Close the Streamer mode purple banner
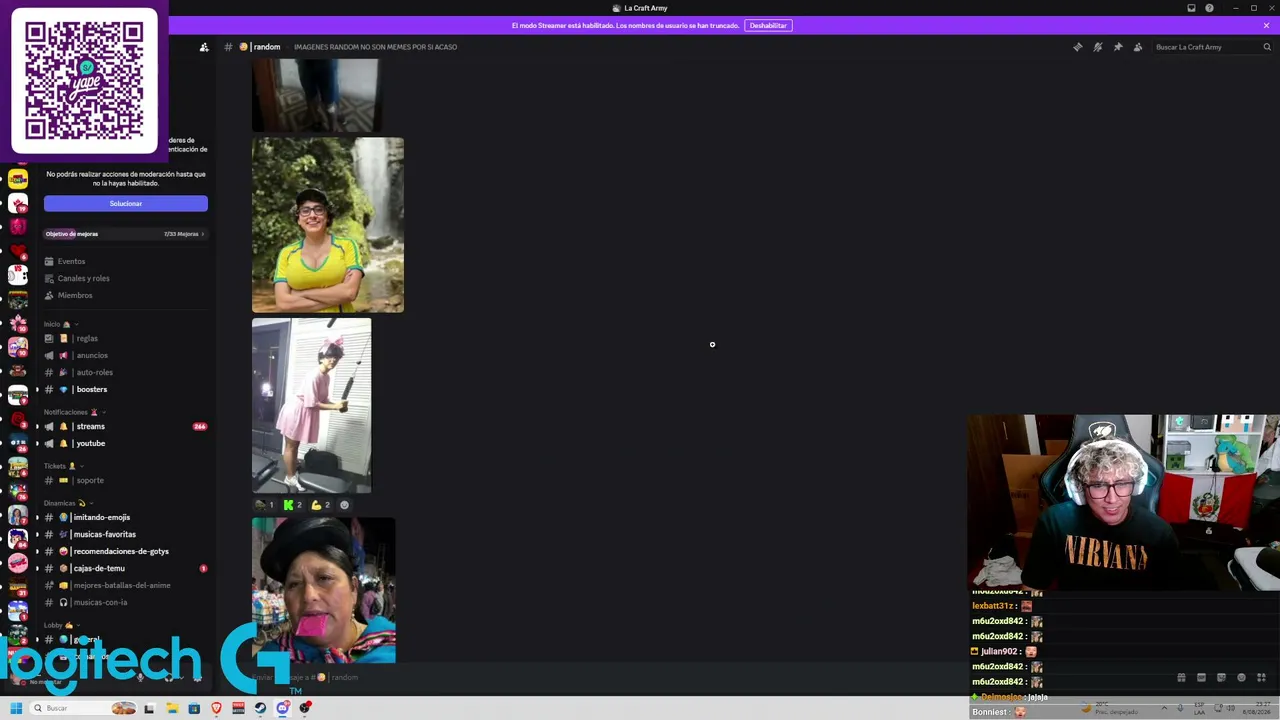The width and height of the screenshot is (1280, 720). (1266, 25)
